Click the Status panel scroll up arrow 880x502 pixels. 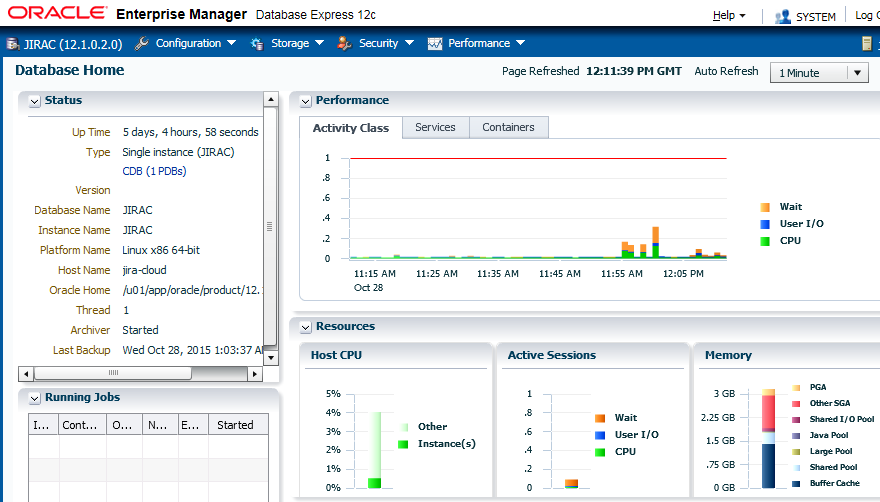coord(271,99)
